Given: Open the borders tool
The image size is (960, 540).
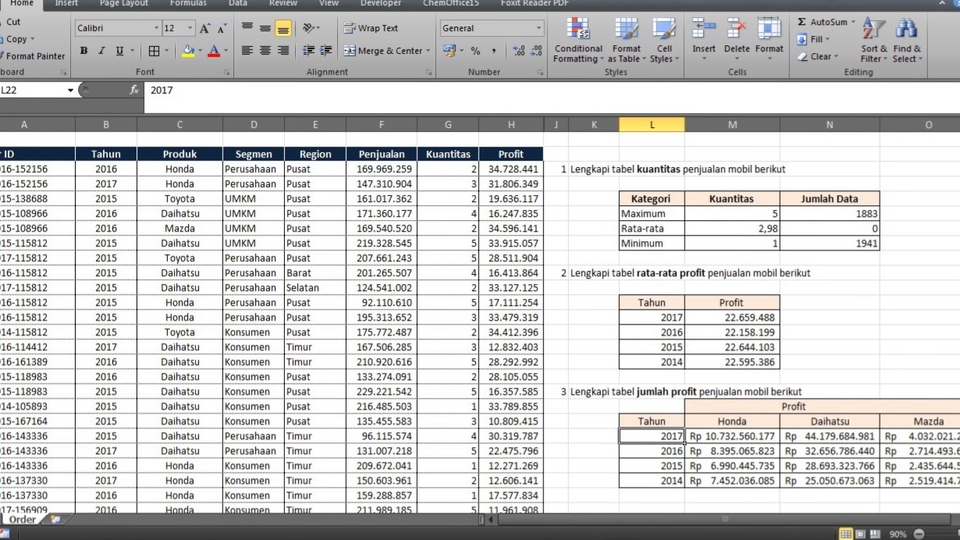Looking at the screenshot, I should tap(154, 51).
